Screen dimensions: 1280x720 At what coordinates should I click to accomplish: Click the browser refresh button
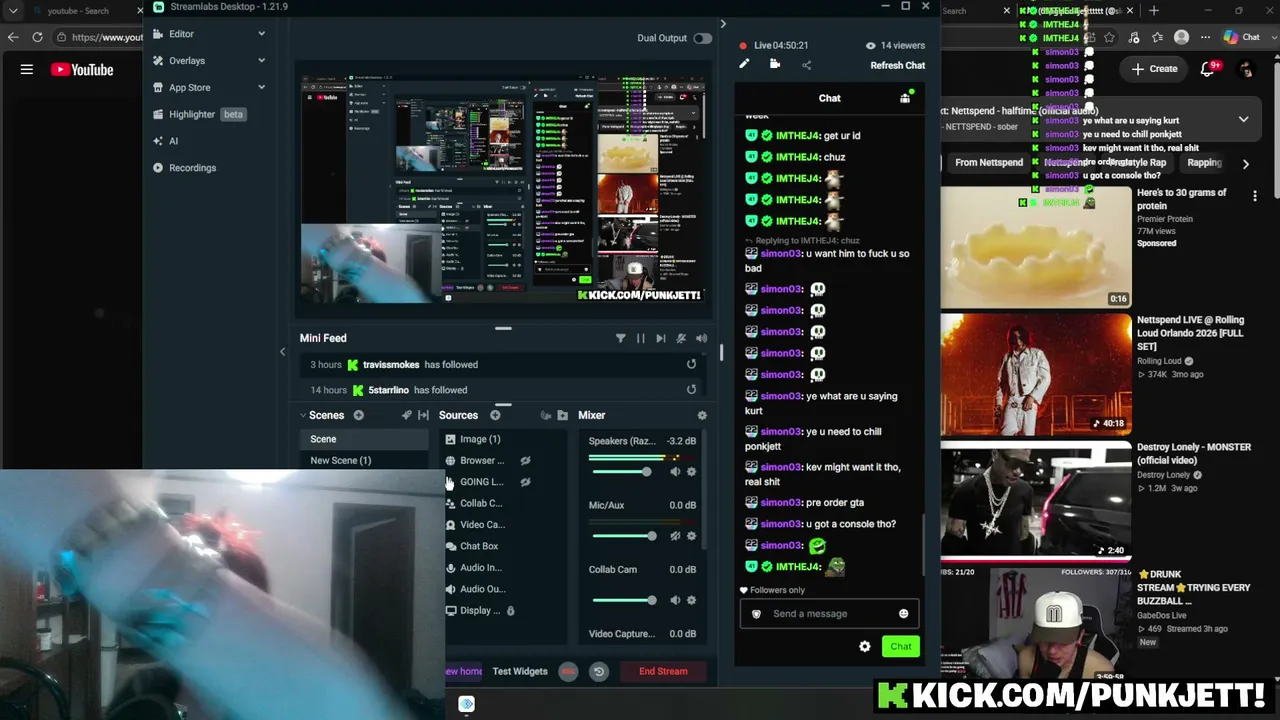[x=37, y=37]
